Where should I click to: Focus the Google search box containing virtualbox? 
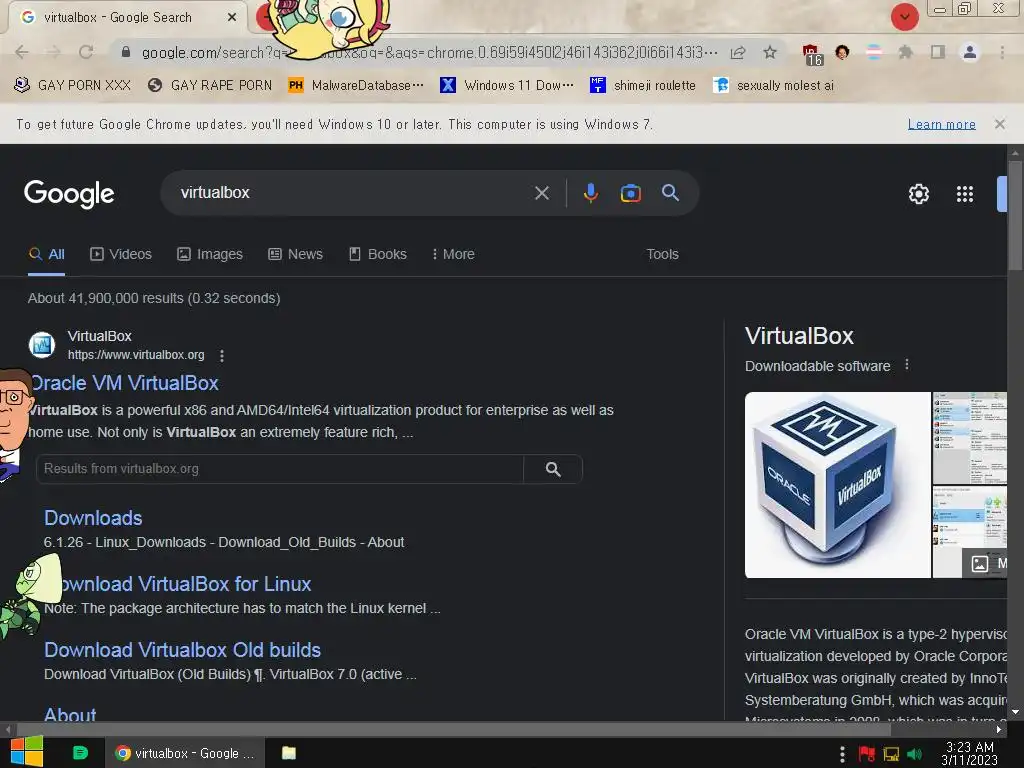point(353,193)
